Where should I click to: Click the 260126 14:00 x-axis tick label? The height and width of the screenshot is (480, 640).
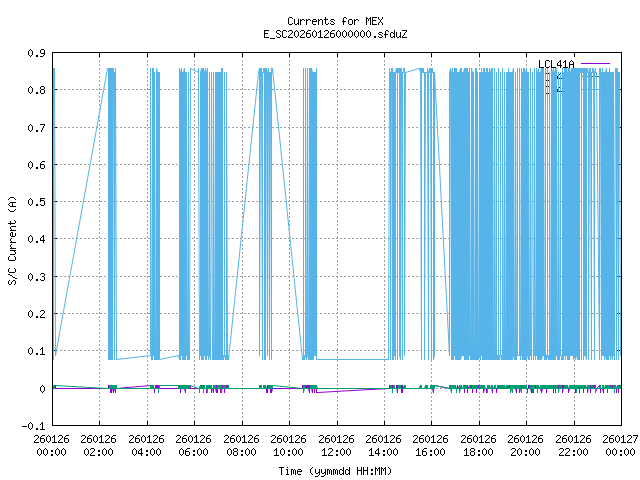(x=383, y=445)
